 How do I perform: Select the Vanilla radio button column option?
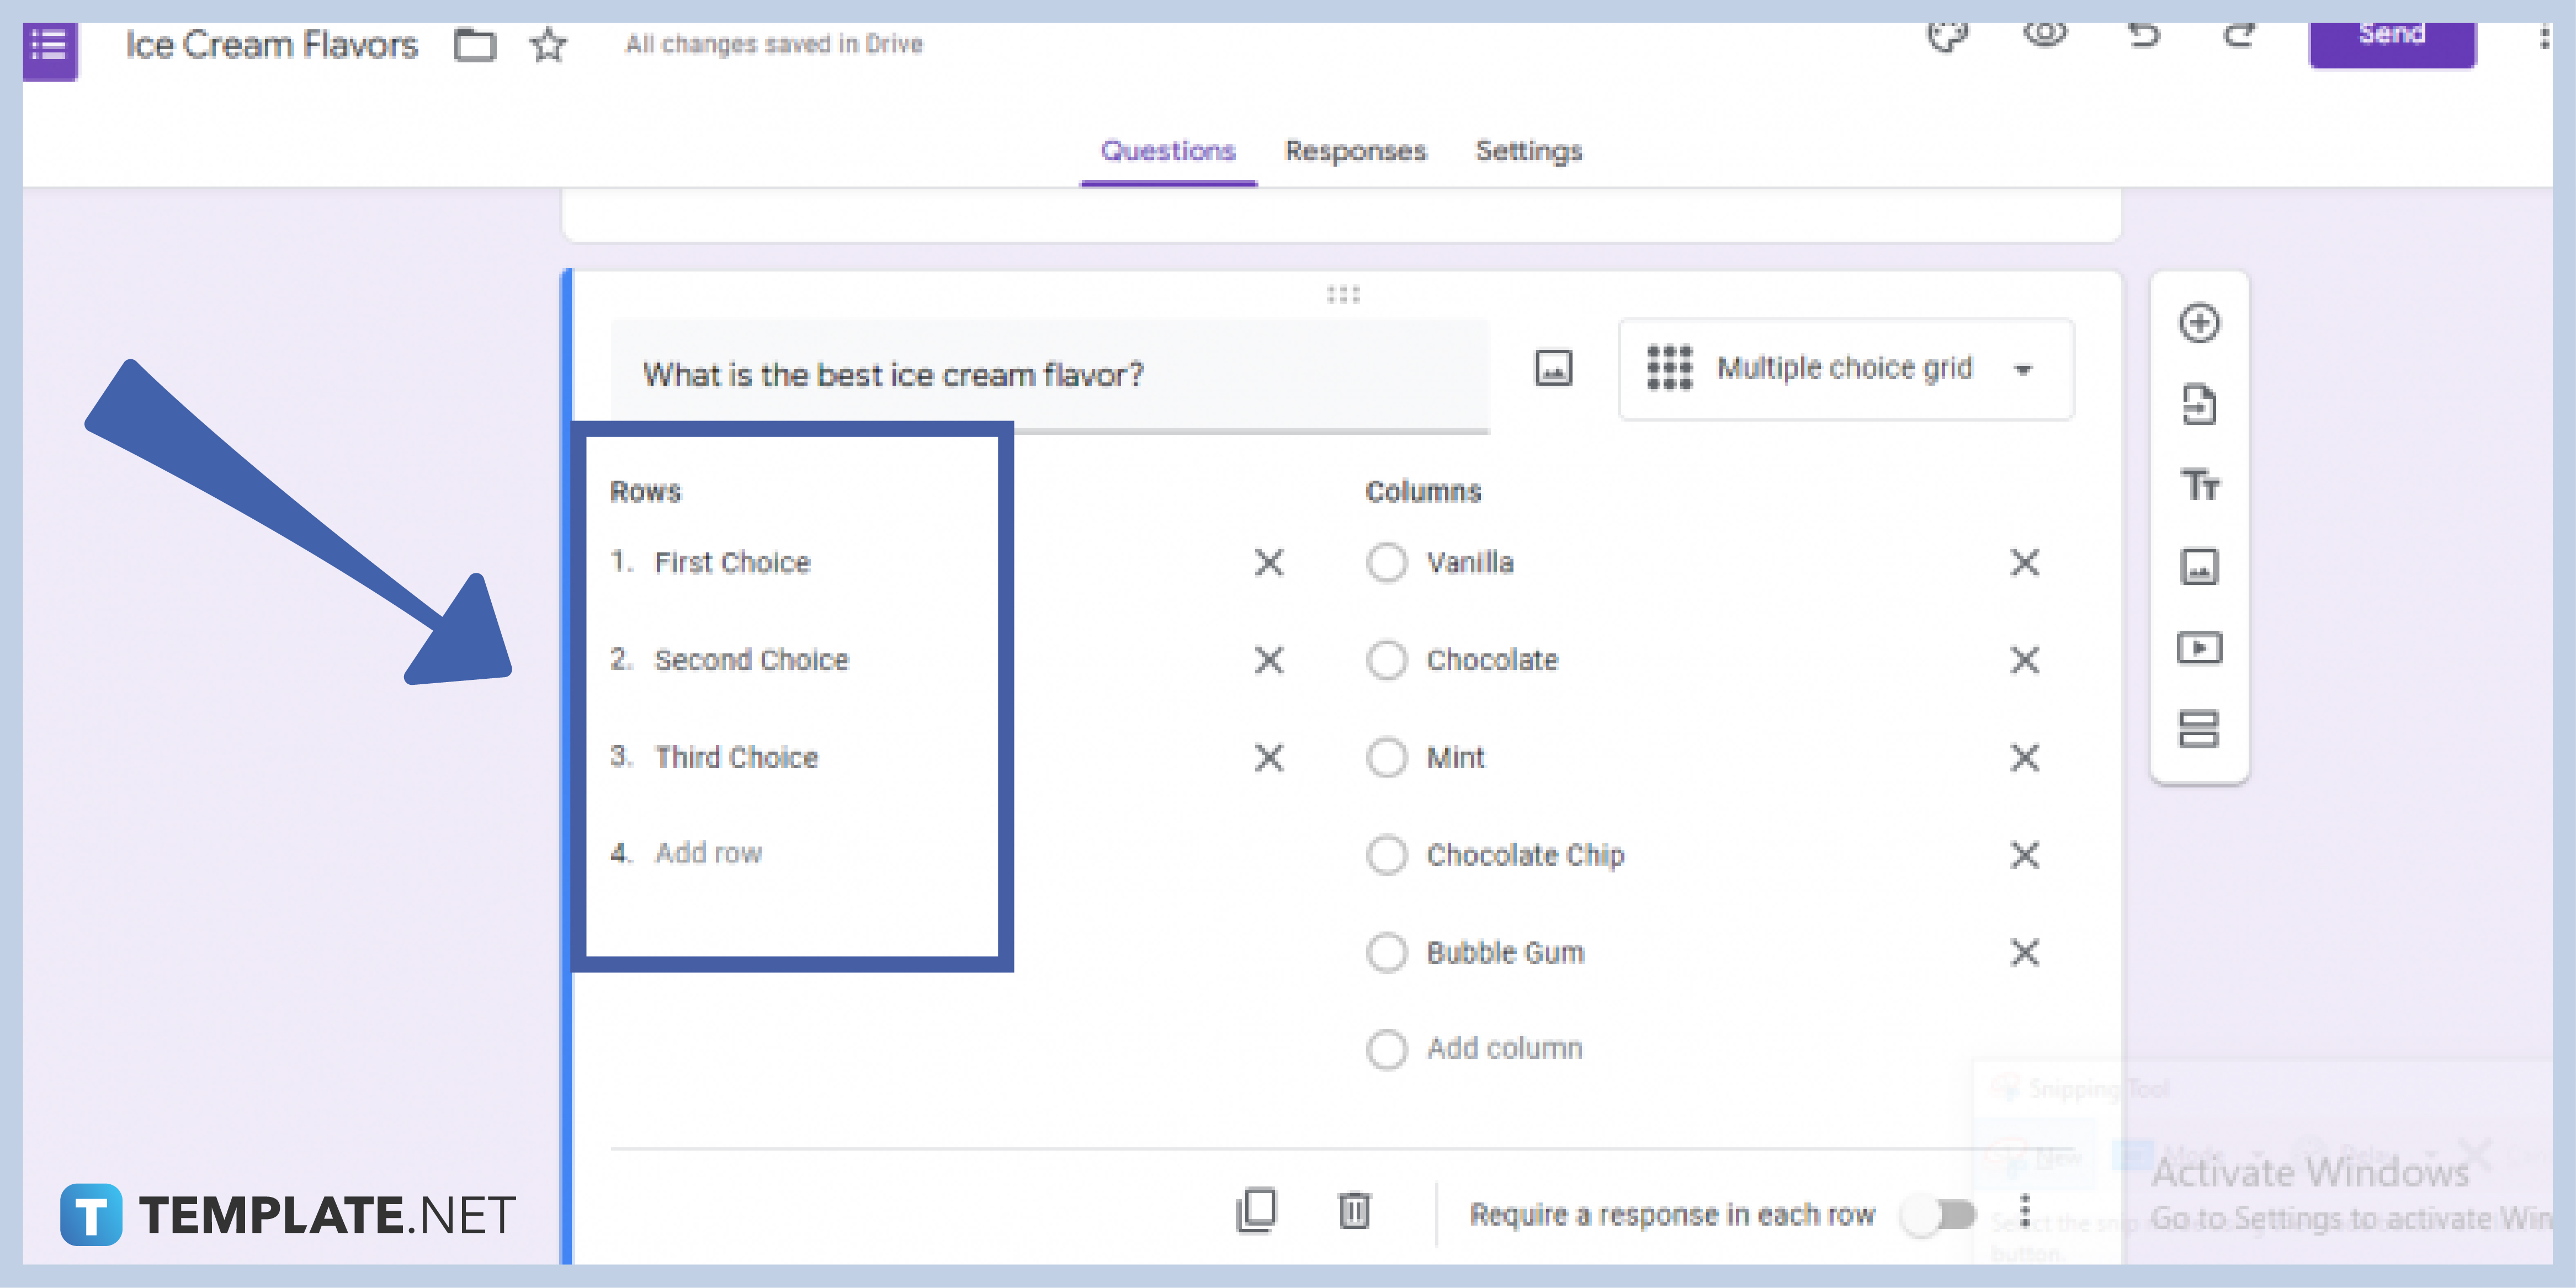point(1385,562)
